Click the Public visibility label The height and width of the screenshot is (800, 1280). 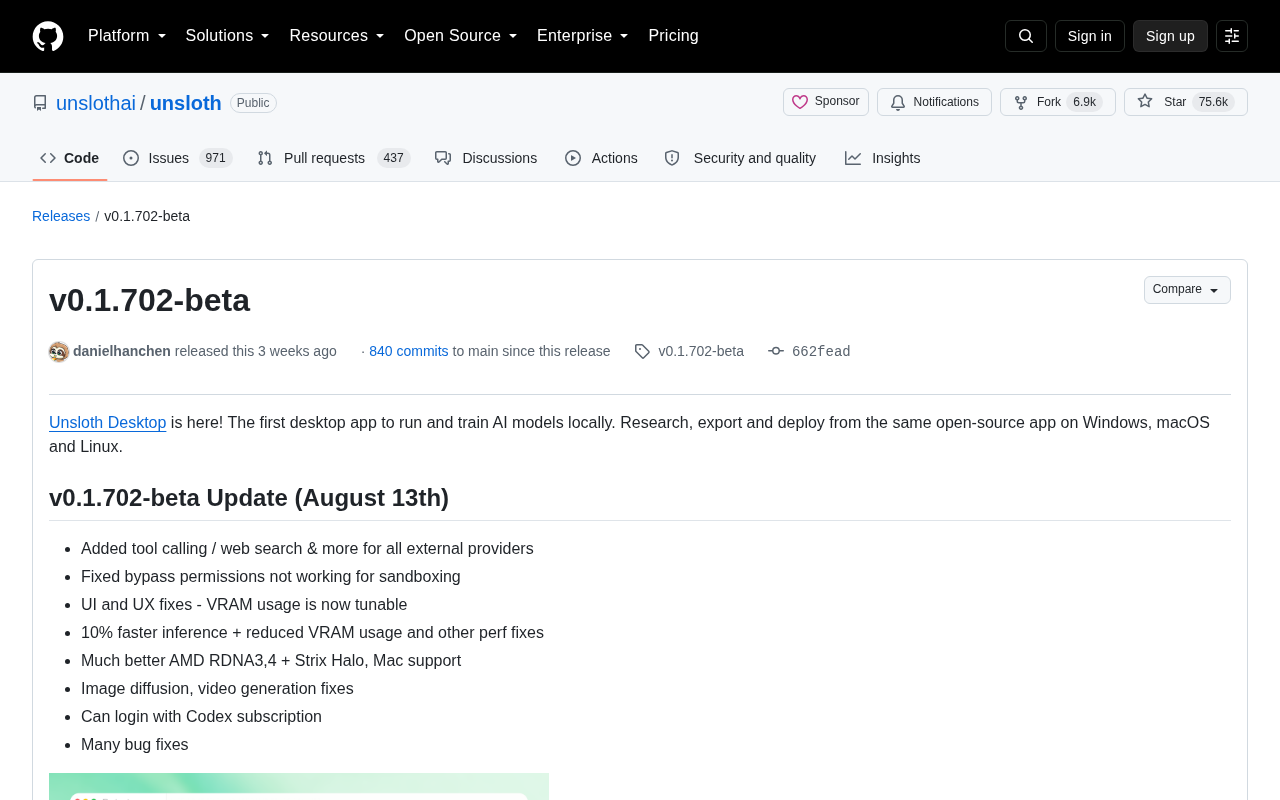coord(253,103)
